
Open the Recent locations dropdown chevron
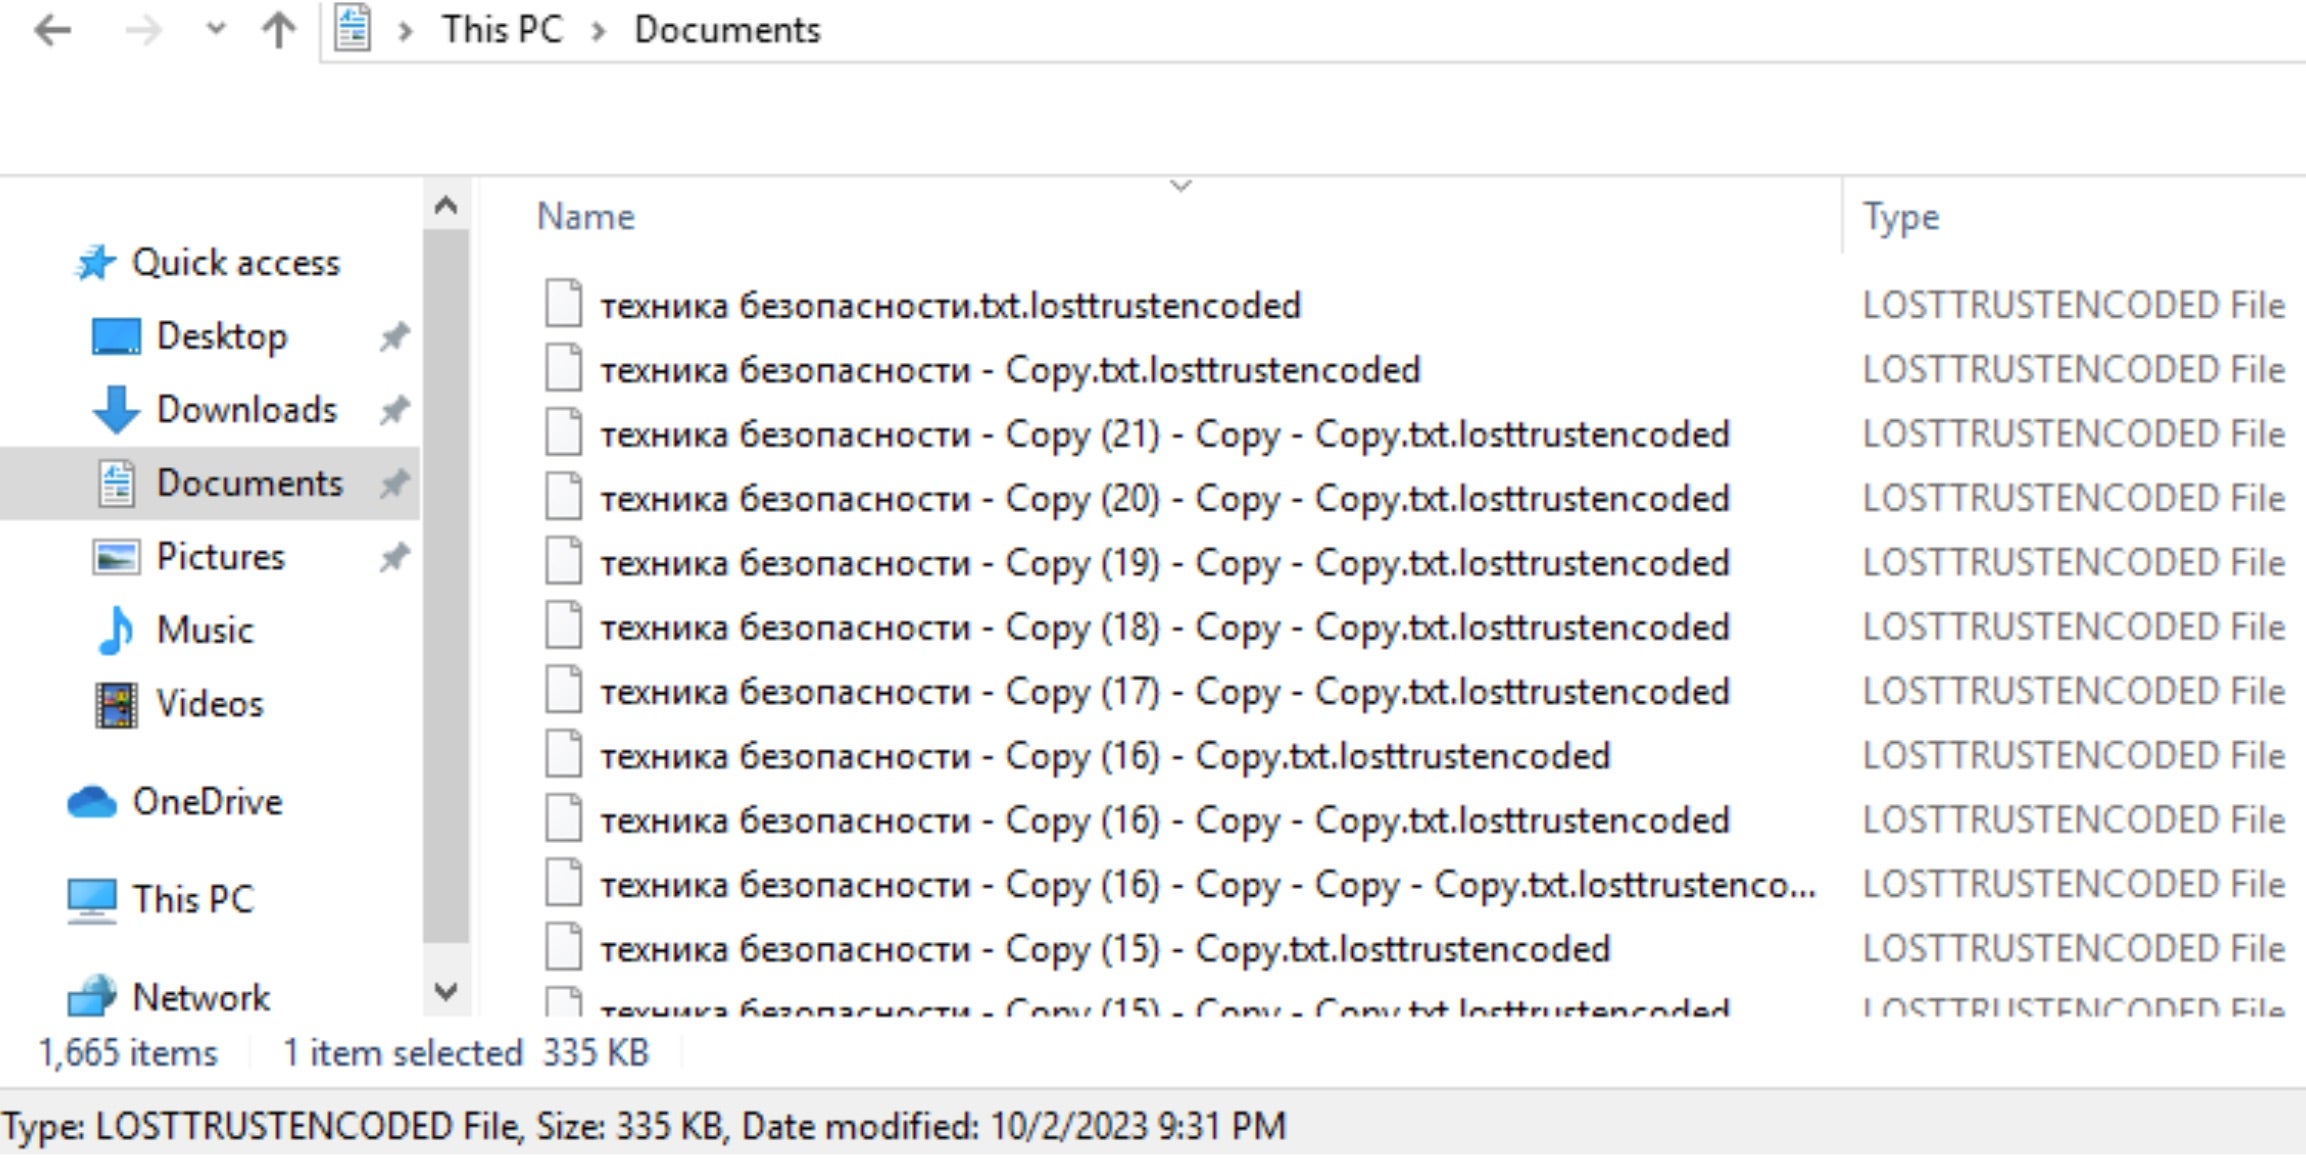point(215,31)
